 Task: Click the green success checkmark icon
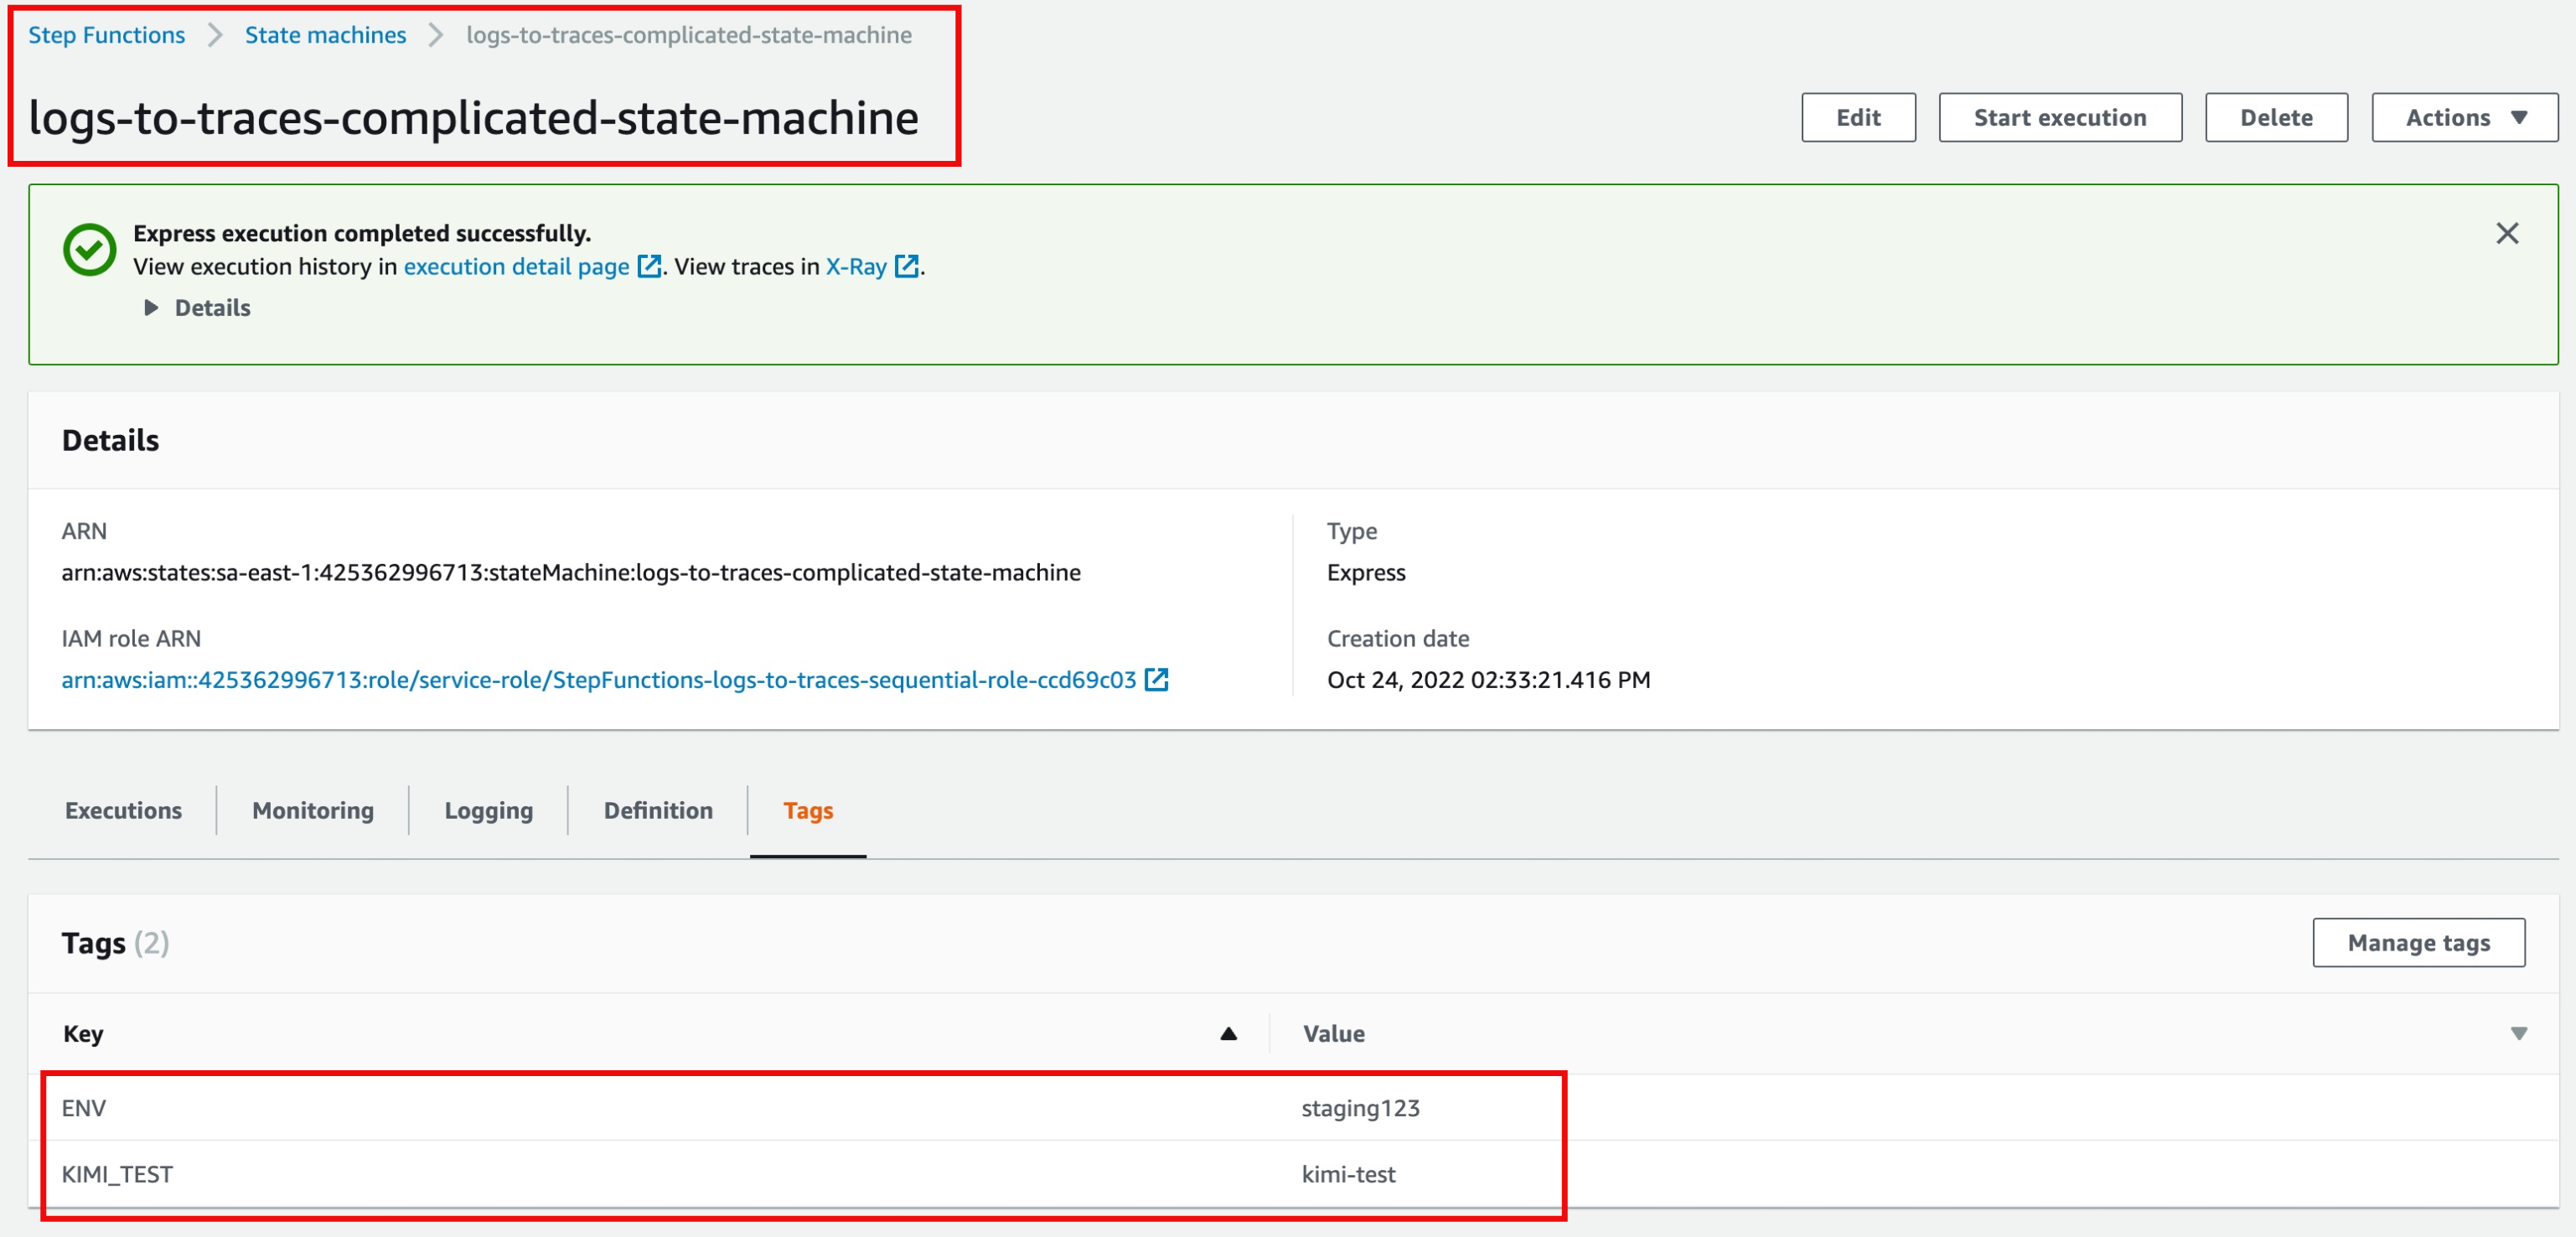pos(89,249)
